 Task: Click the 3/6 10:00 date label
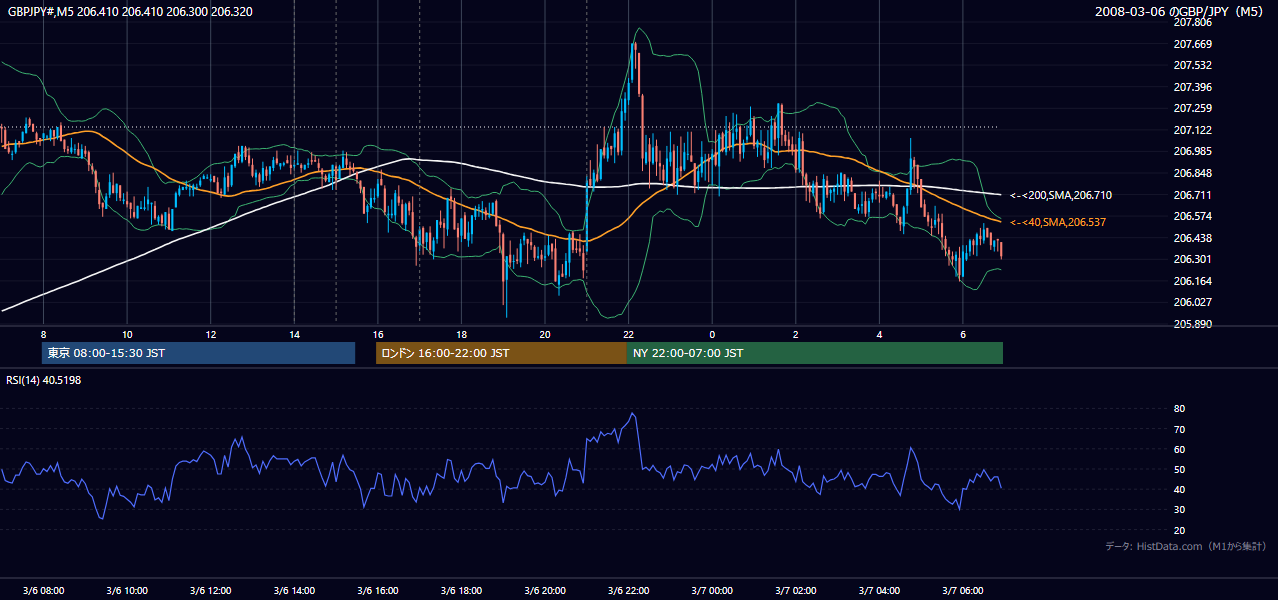pos(127,591)
